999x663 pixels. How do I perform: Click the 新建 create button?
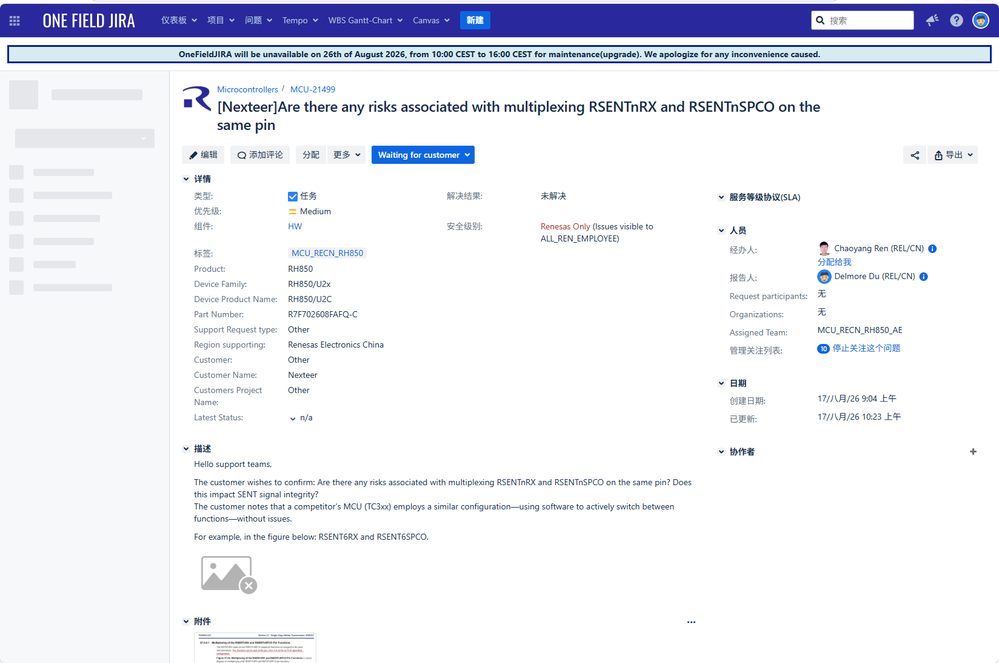[475, 20]
